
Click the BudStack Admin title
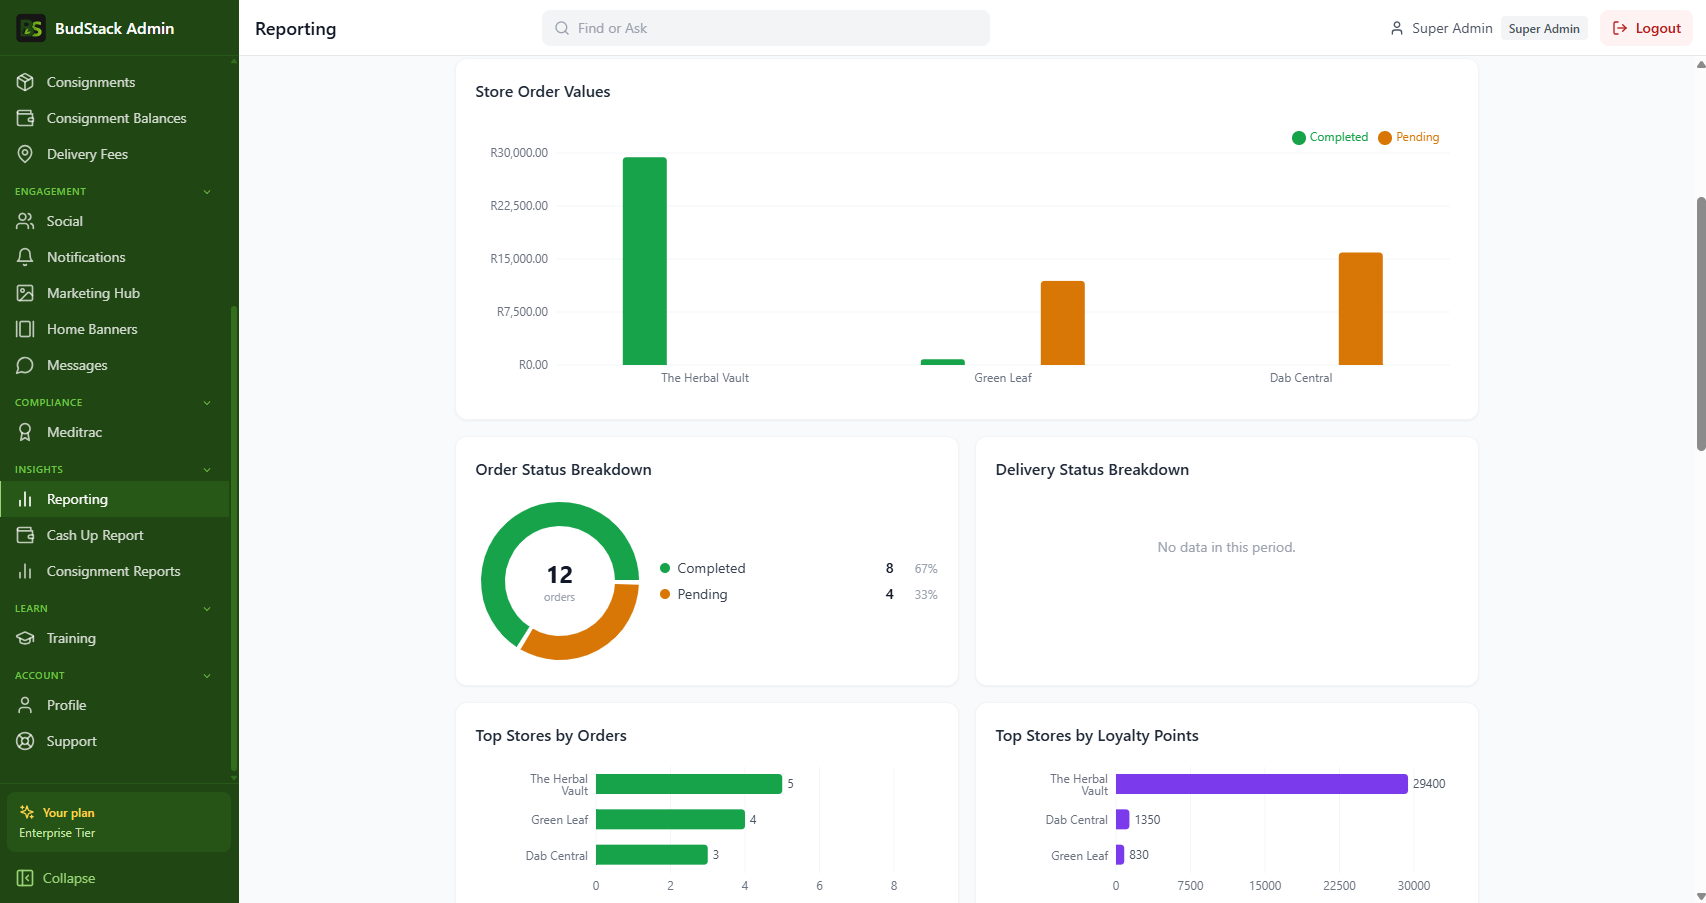pyautogui.click(x=114, y=28)
